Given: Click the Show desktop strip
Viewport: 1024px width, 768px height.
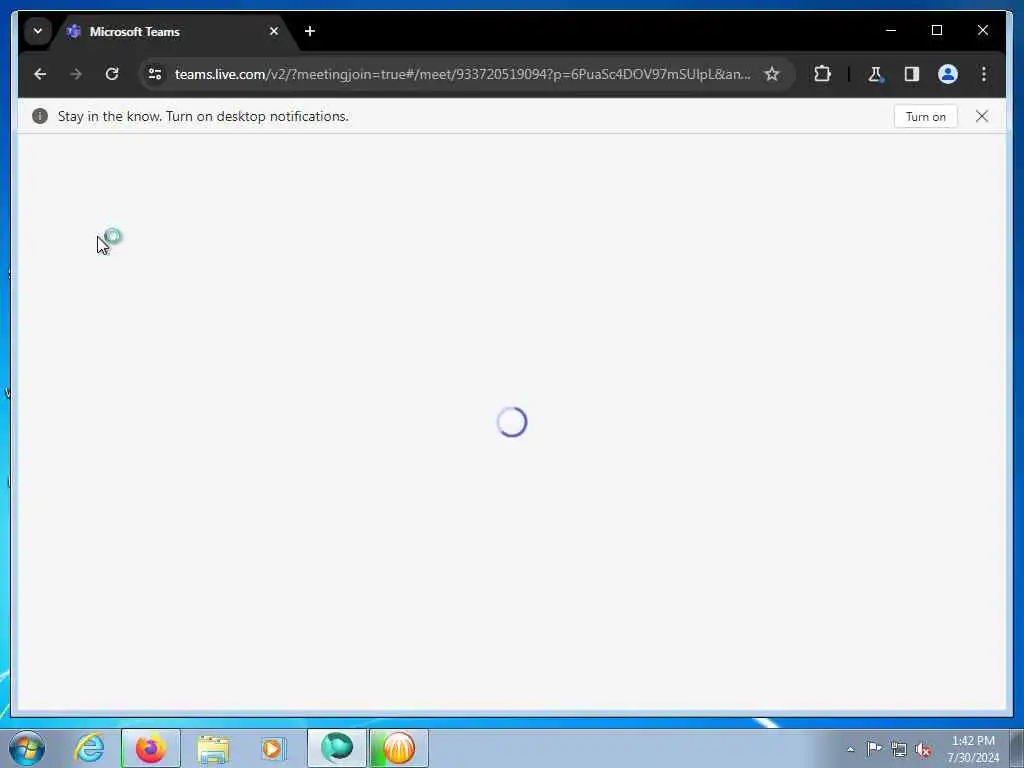Looking at the screenshot, I should [x=1017, y=748].
